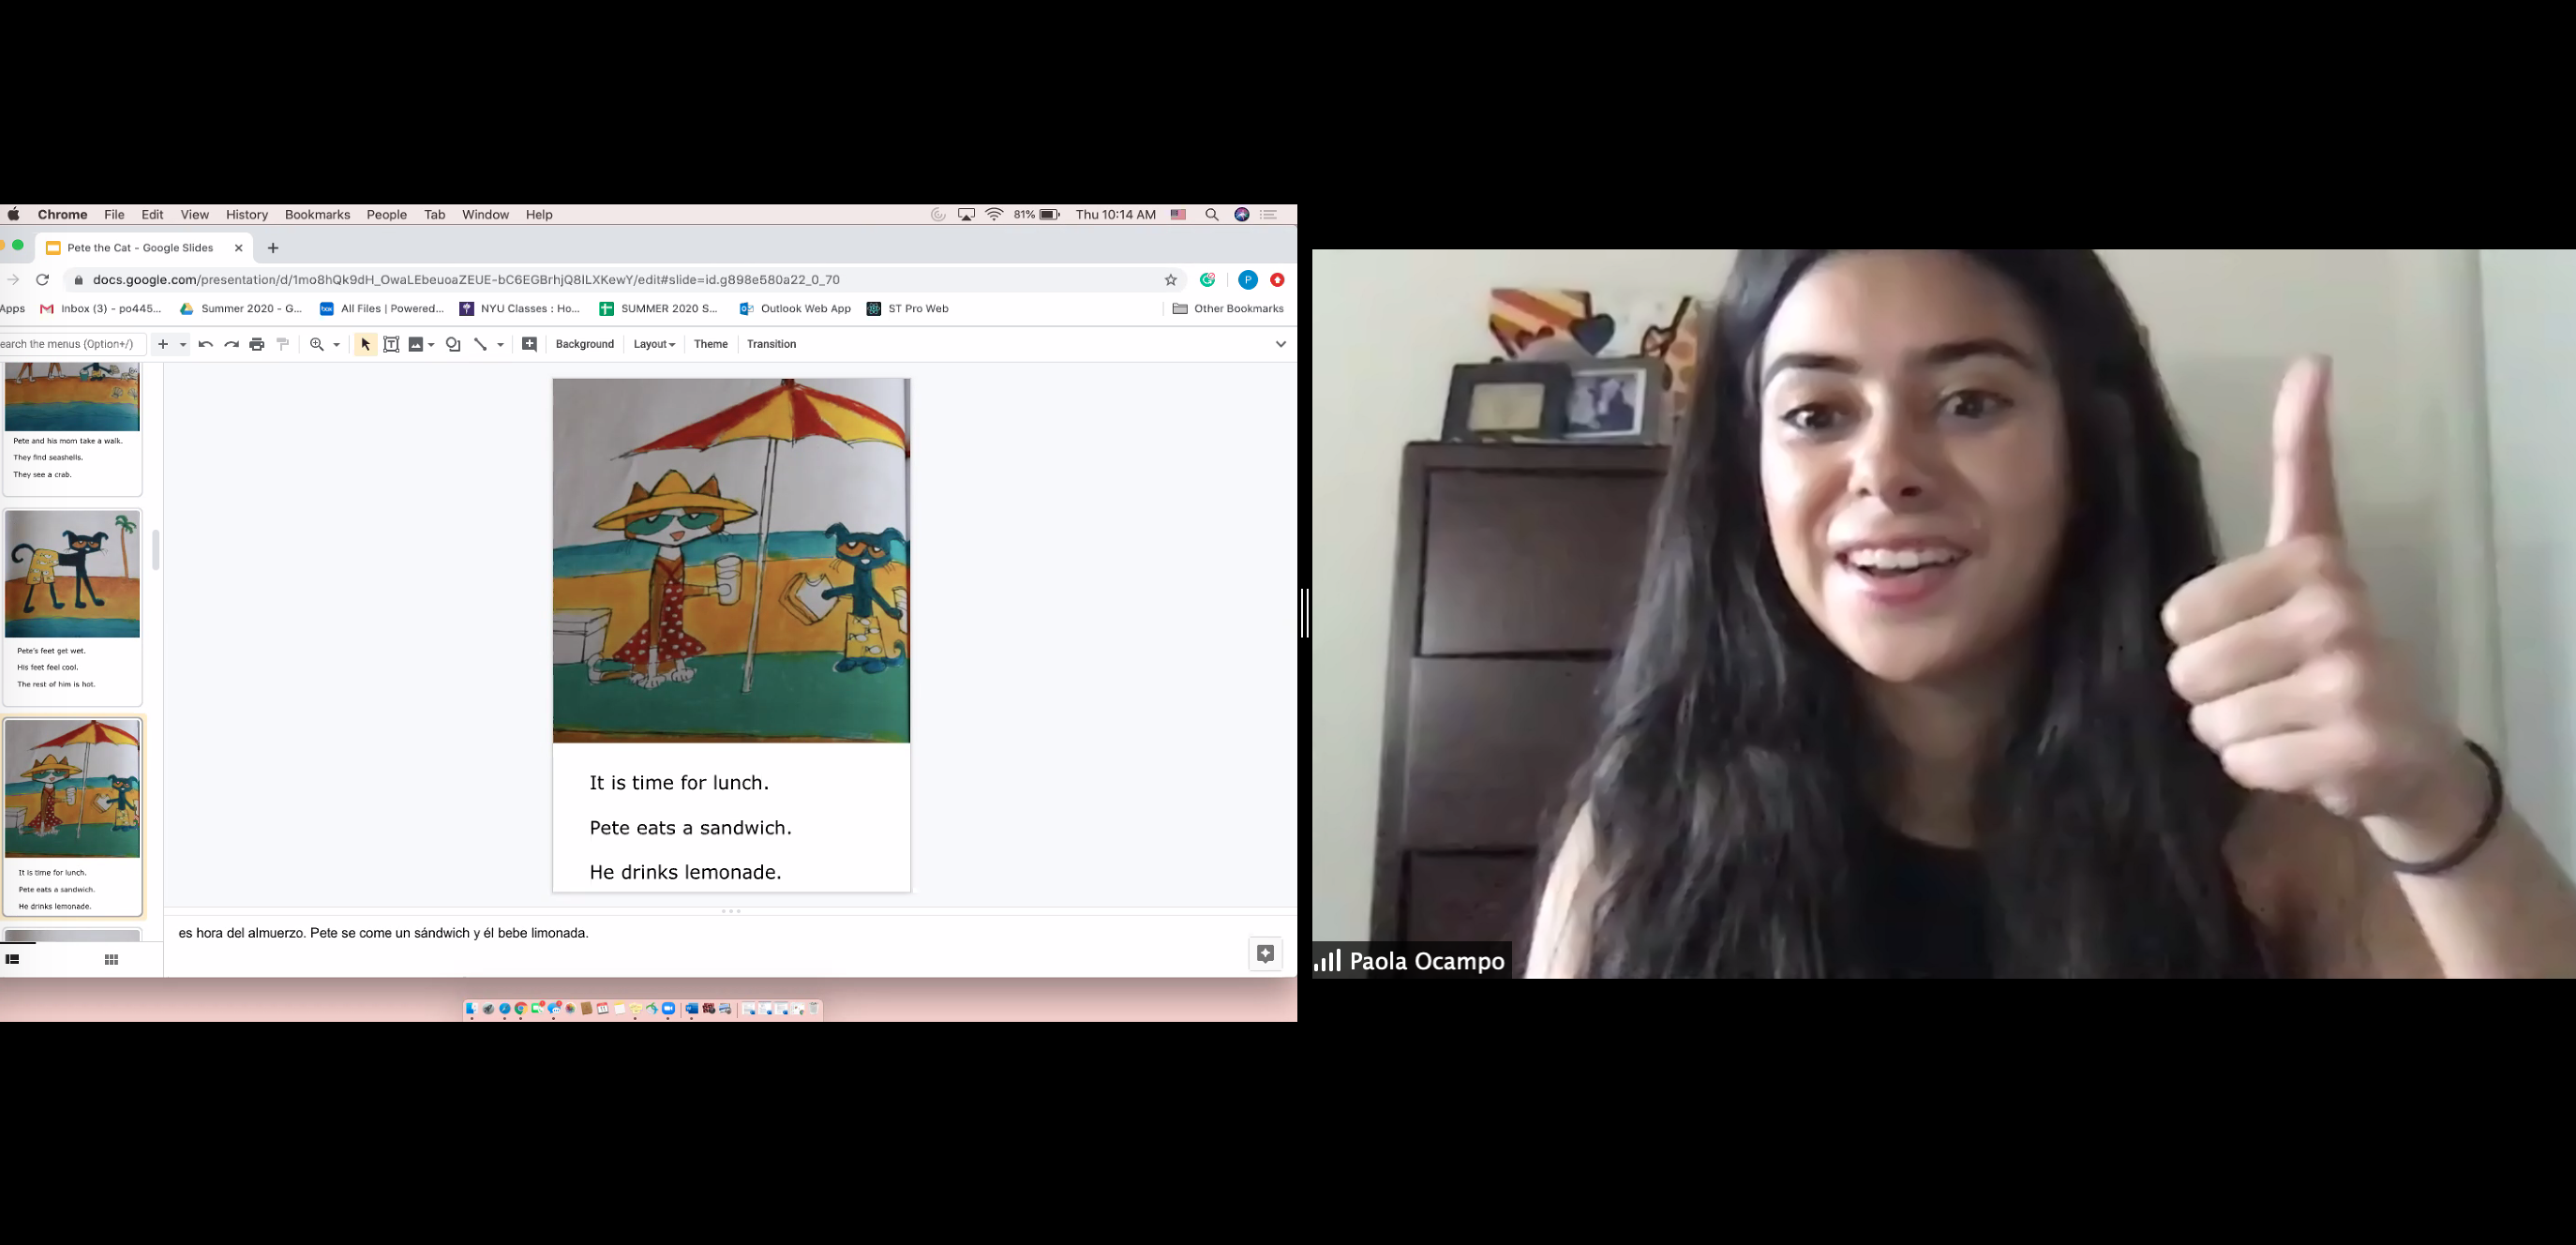Expand the line tool dropdown arrow

pyautogui.click(x=500, y=344)
